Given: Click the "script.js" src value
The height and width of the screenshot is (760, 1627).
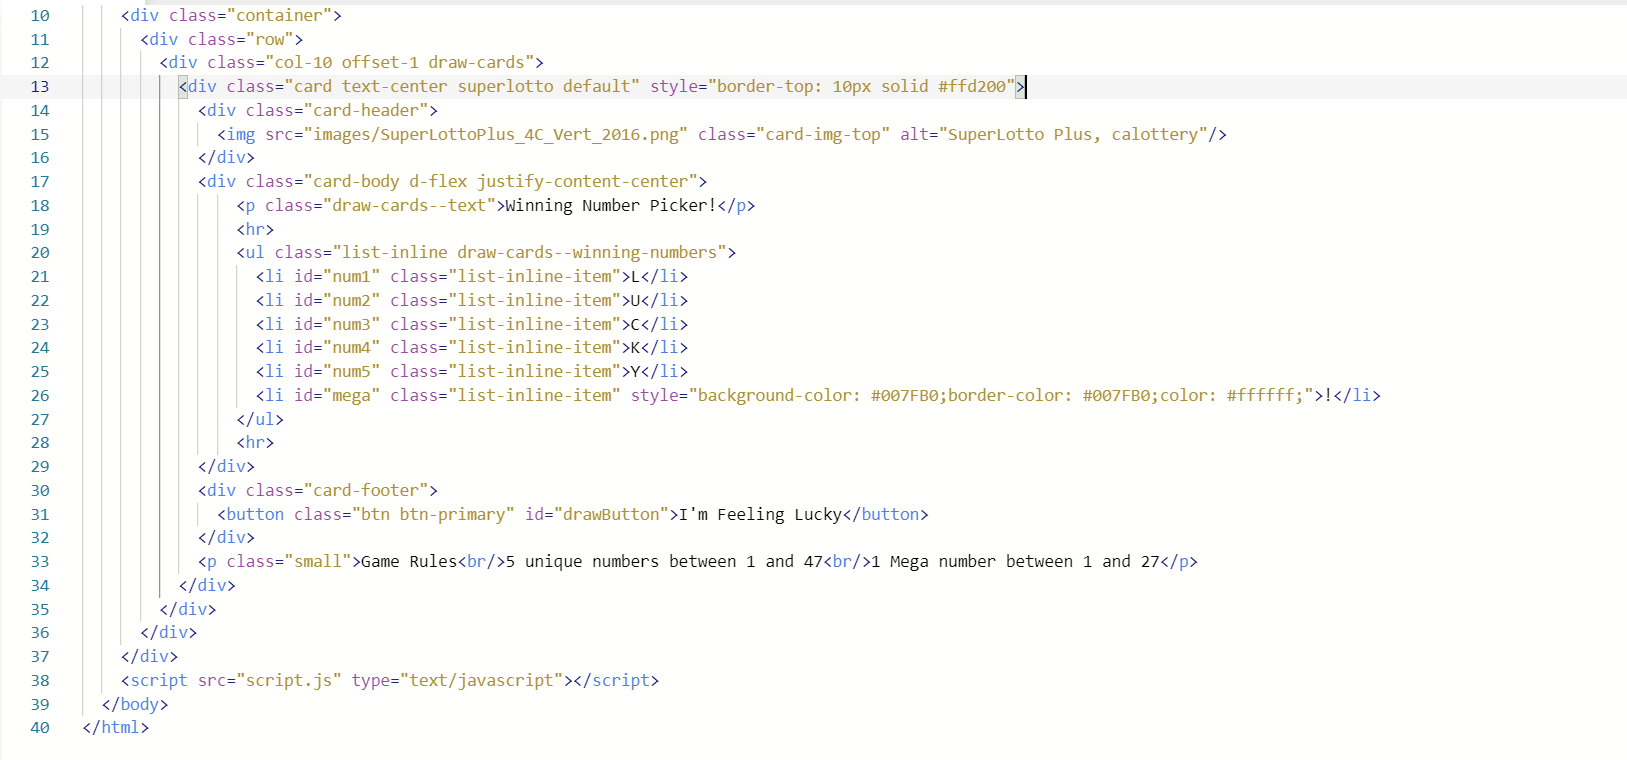Looking at the screenshot, I should click(x=289, y=680).
